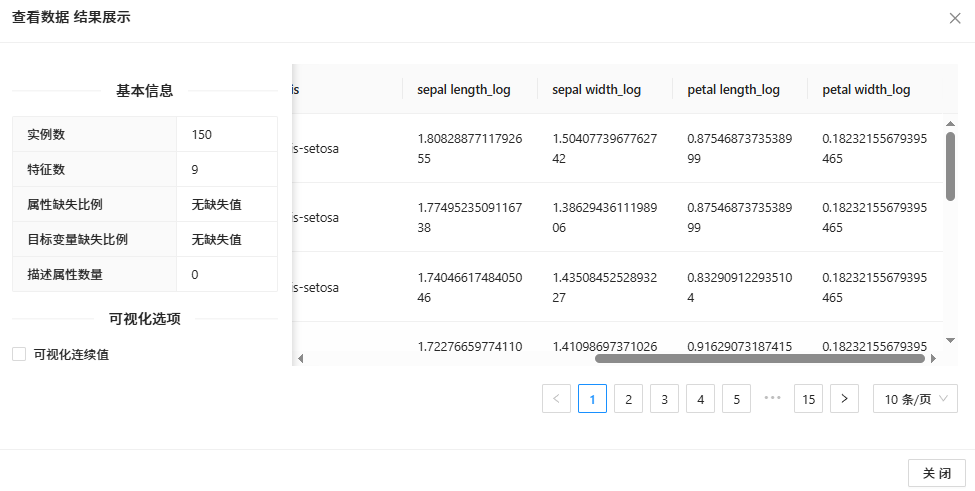The height and width of the screenshot is (491, 975).
Task: Switch to page 3 of results
Action: tap(664, 399)
